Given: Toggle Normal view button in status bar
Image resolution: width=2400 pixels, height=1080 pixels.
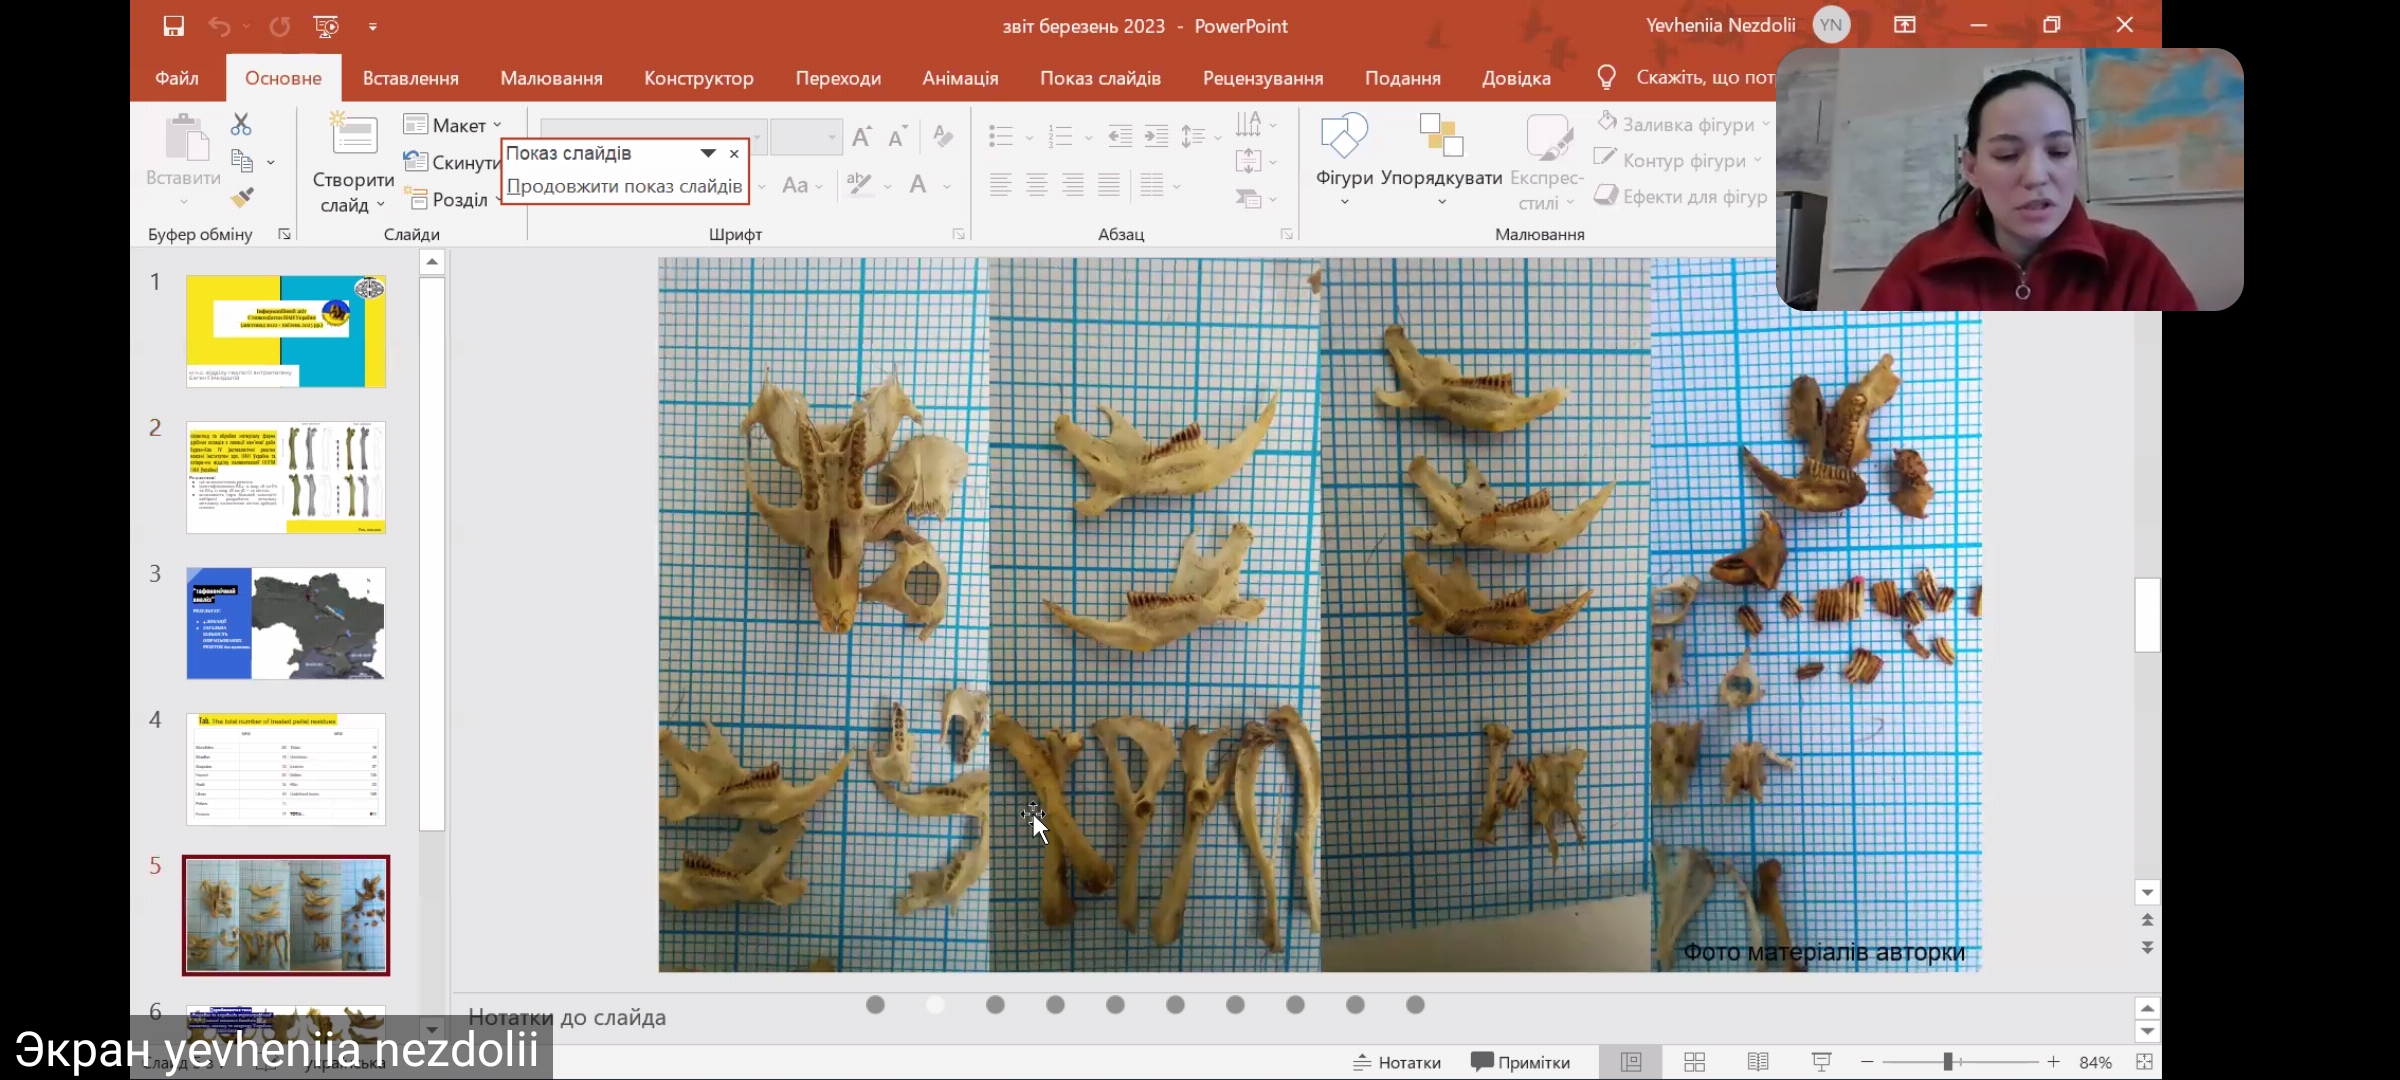Looking at the screenshot, I should (1631, 1062).
